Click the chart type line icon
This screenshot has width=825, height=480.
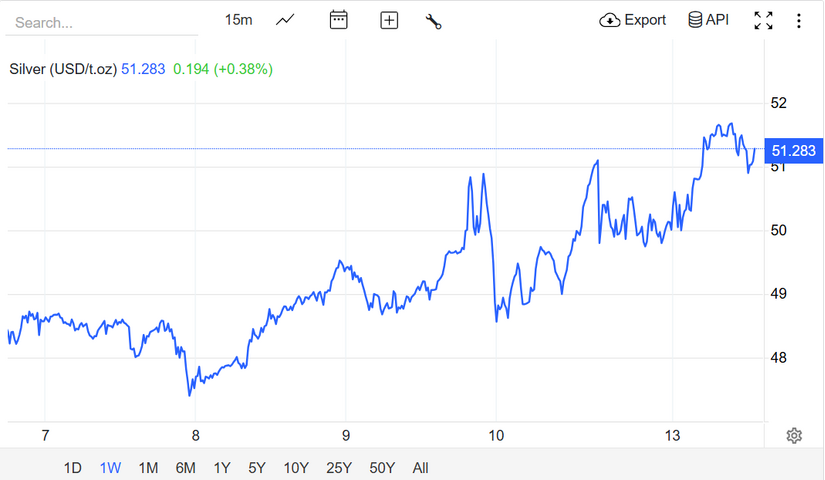pyautogui.click(x=286, y=20)
